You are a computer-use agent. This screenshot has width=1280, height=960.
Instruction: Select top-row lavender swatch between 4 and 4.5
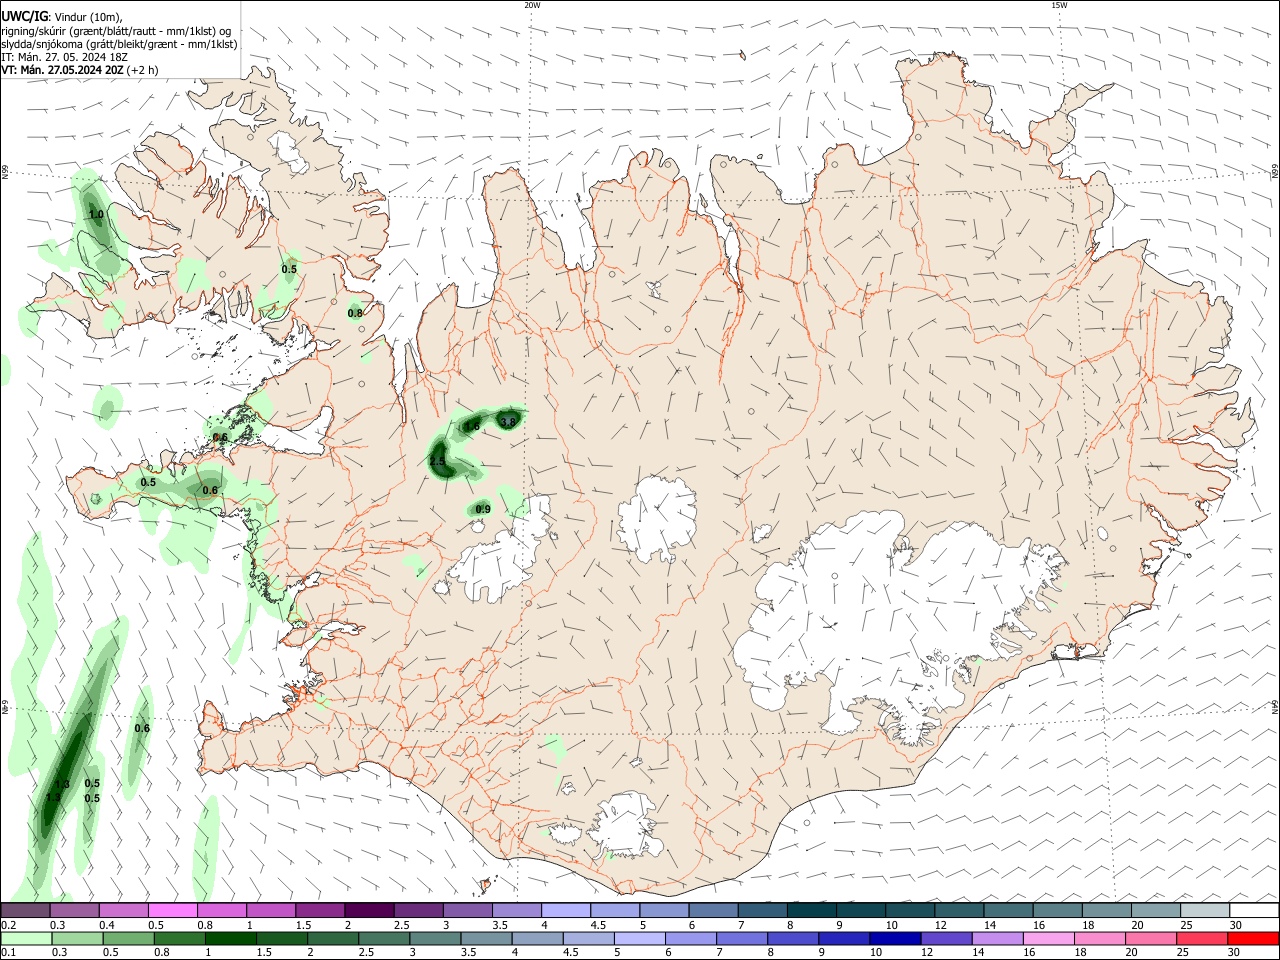(x=566, y=910)
